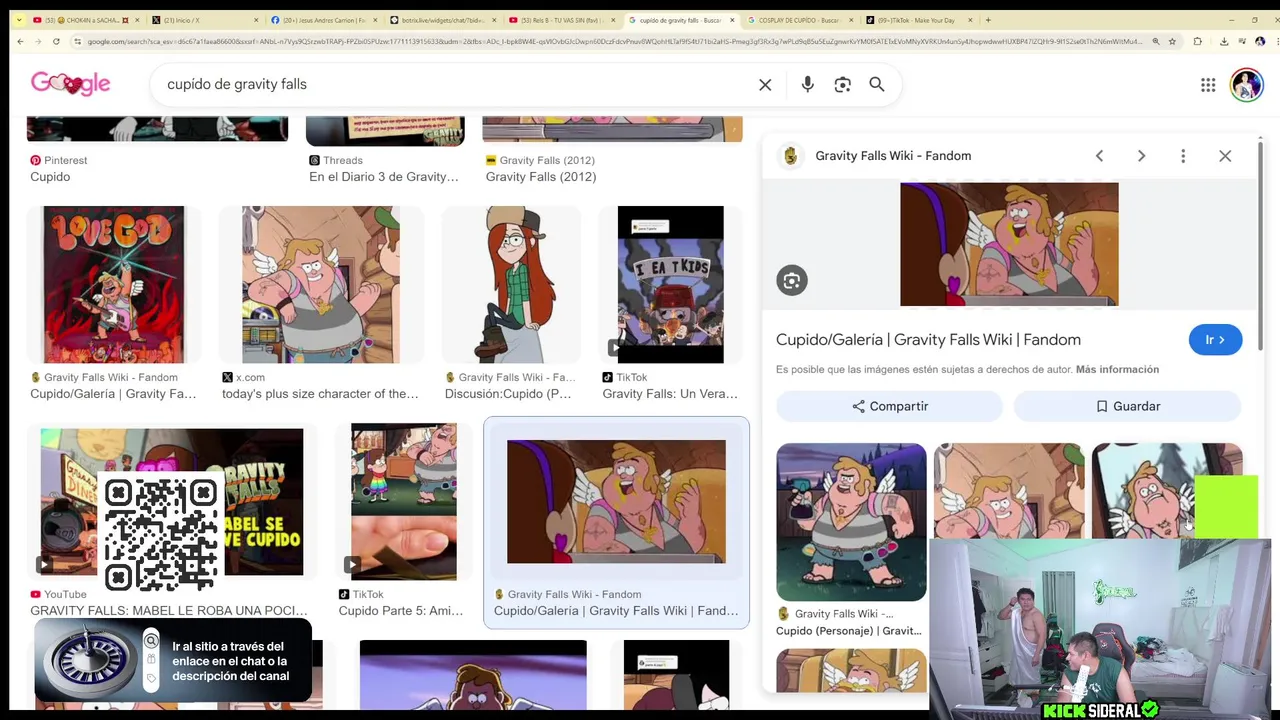
Task: Open the TikTok 'Gravity Falls: Un Vera...' thumbnail
Action: coord(670,285)
